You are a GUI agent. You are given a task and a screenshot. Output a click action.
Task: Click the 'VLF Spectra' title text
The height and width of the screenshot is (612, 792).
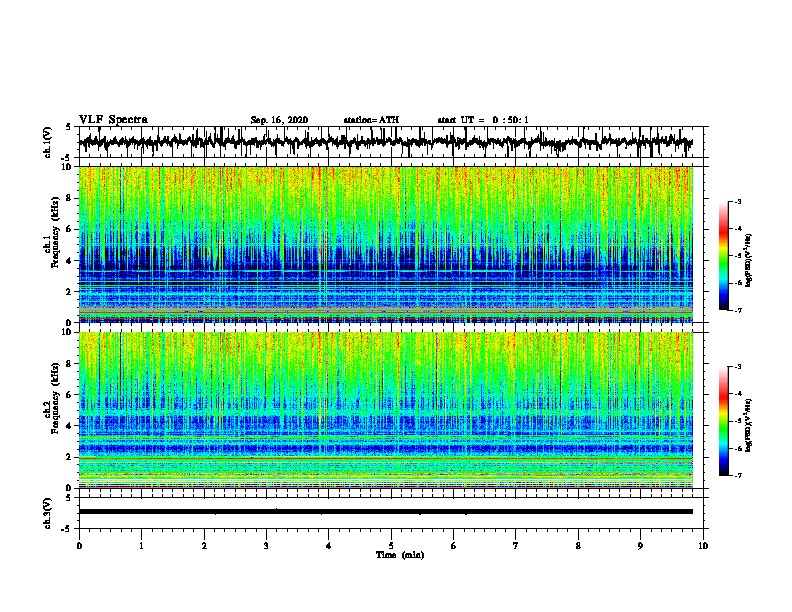[113, 120]
